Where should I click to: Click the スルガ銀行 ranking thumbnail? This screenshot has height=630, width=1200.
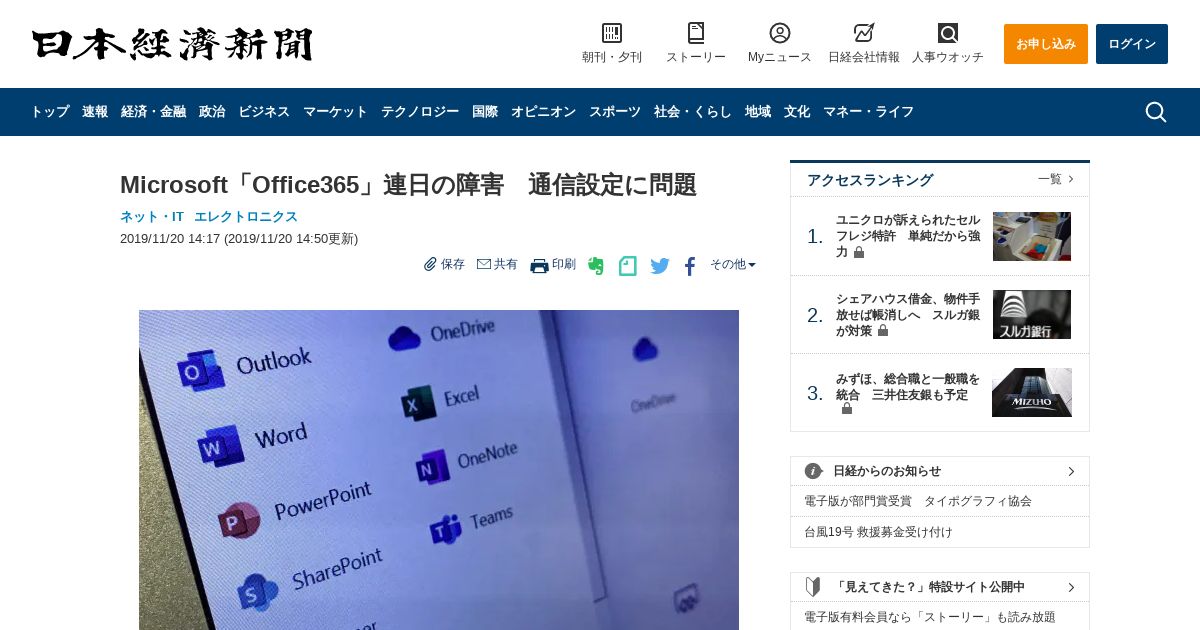(1032, 314)
